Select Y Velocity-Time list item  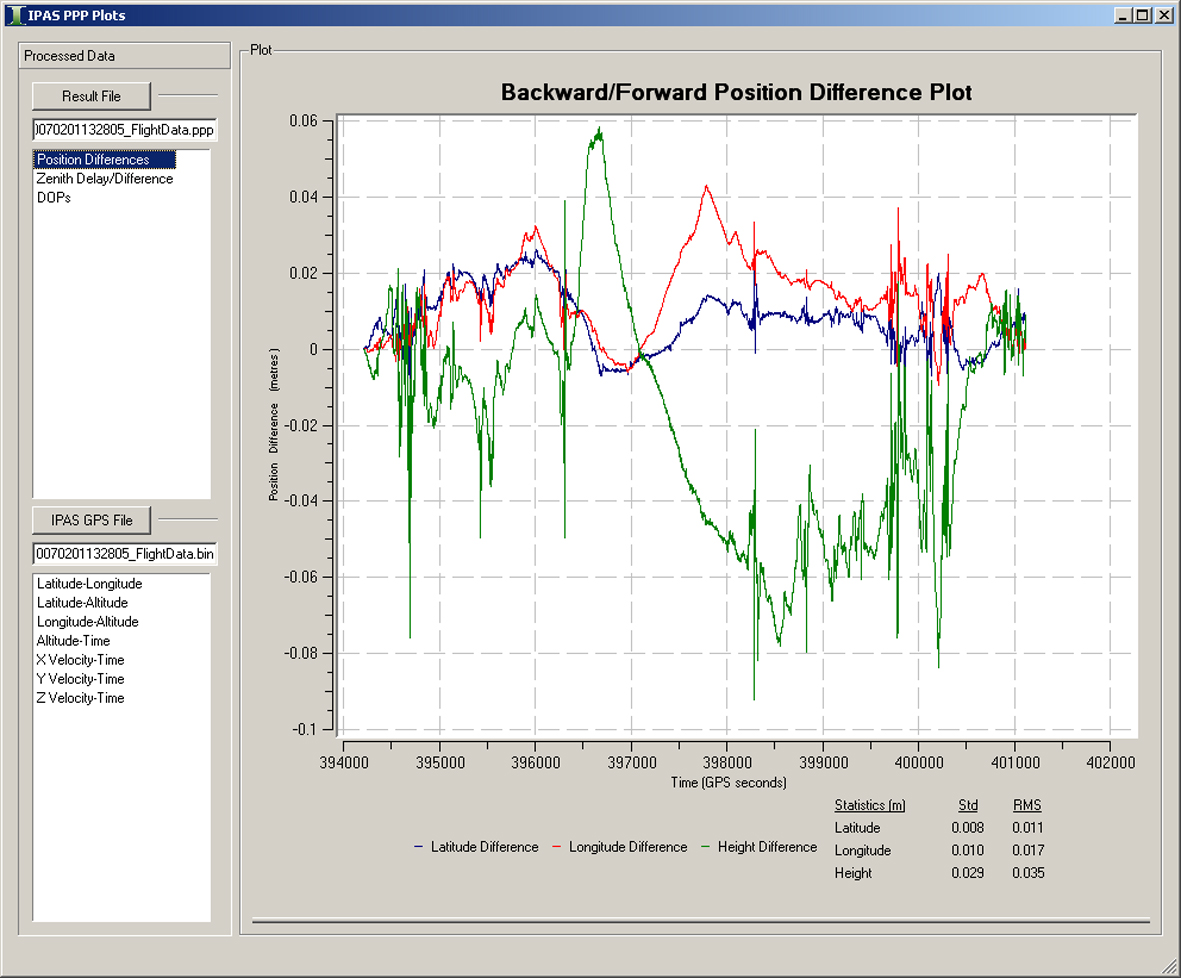click(x=80, y=679)
